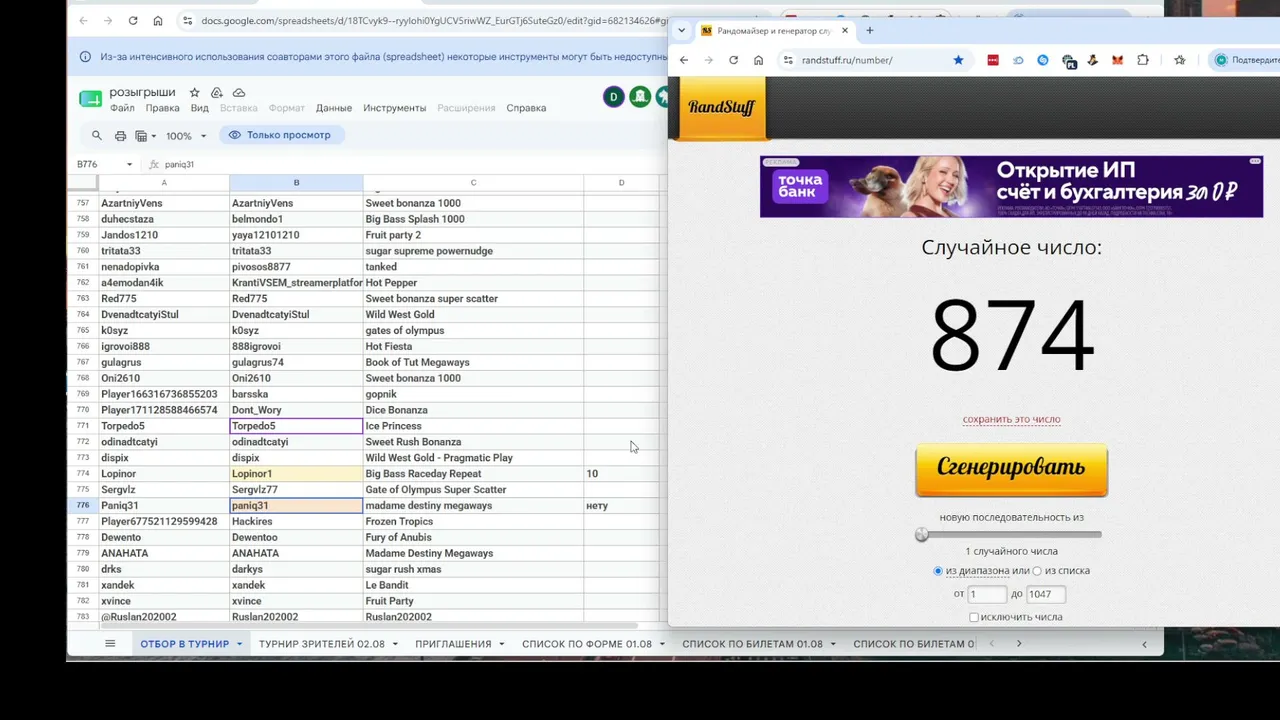This screenshot has width=1280, height=720.
Task: Open site info icon beside docs.google.com URL
Action: click(187, 20)
